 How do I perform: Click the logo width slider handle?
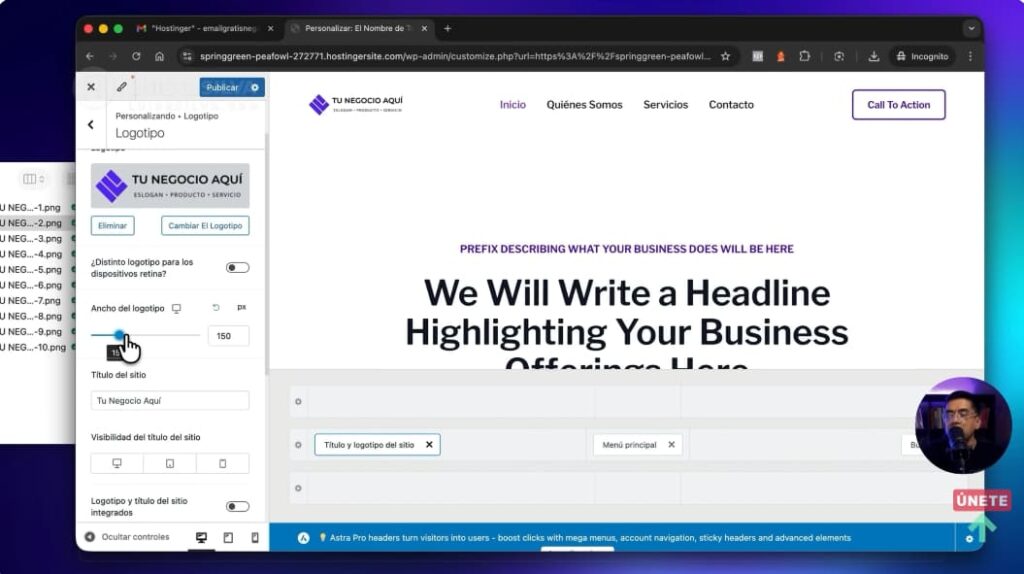[119, 335]
